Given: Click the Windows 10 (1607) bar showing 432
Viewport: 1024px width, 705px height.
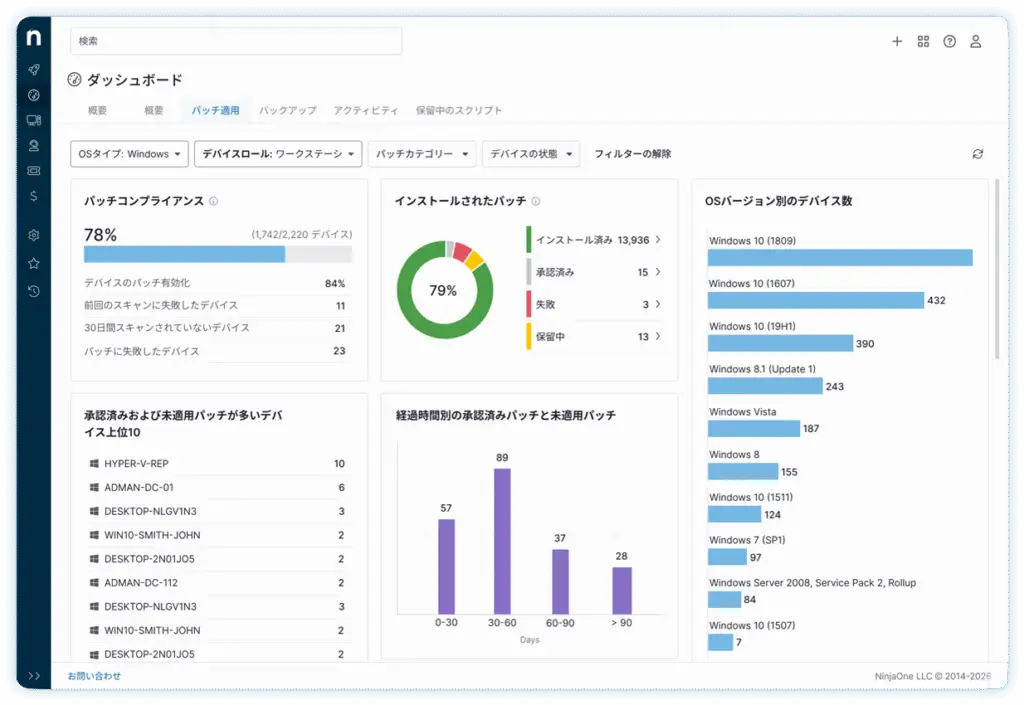Looking at the screenshot, I should coord(816,300).
